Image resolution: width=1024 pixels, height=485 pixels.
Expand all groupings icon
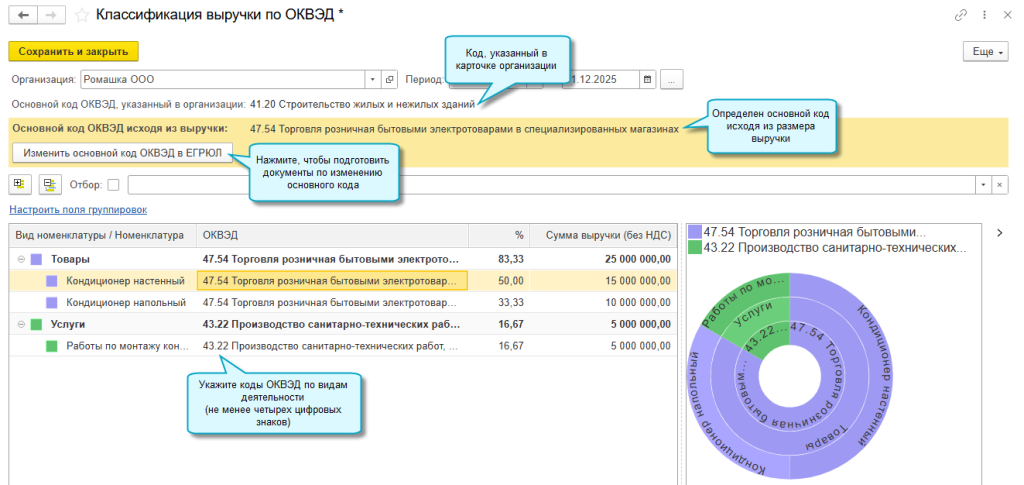coord(20,184)
